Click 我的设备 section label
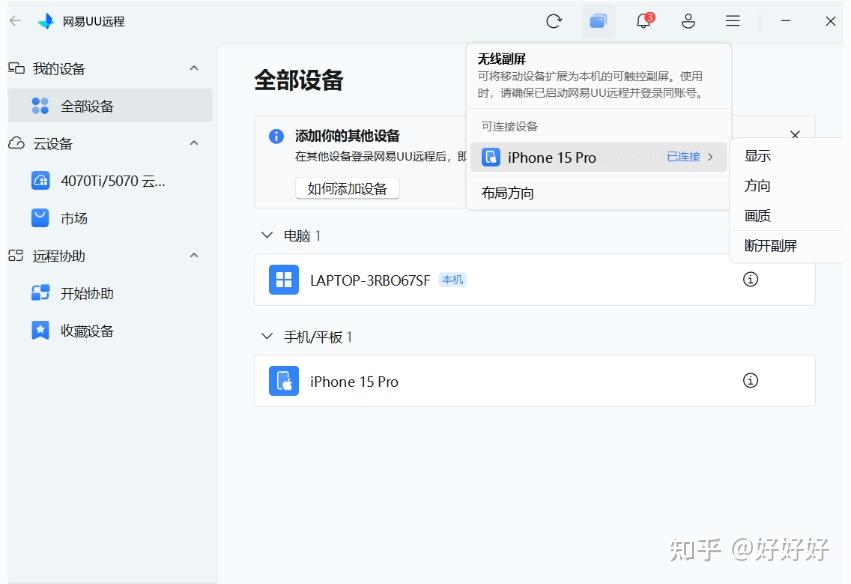851x584 pixels. 59,68
